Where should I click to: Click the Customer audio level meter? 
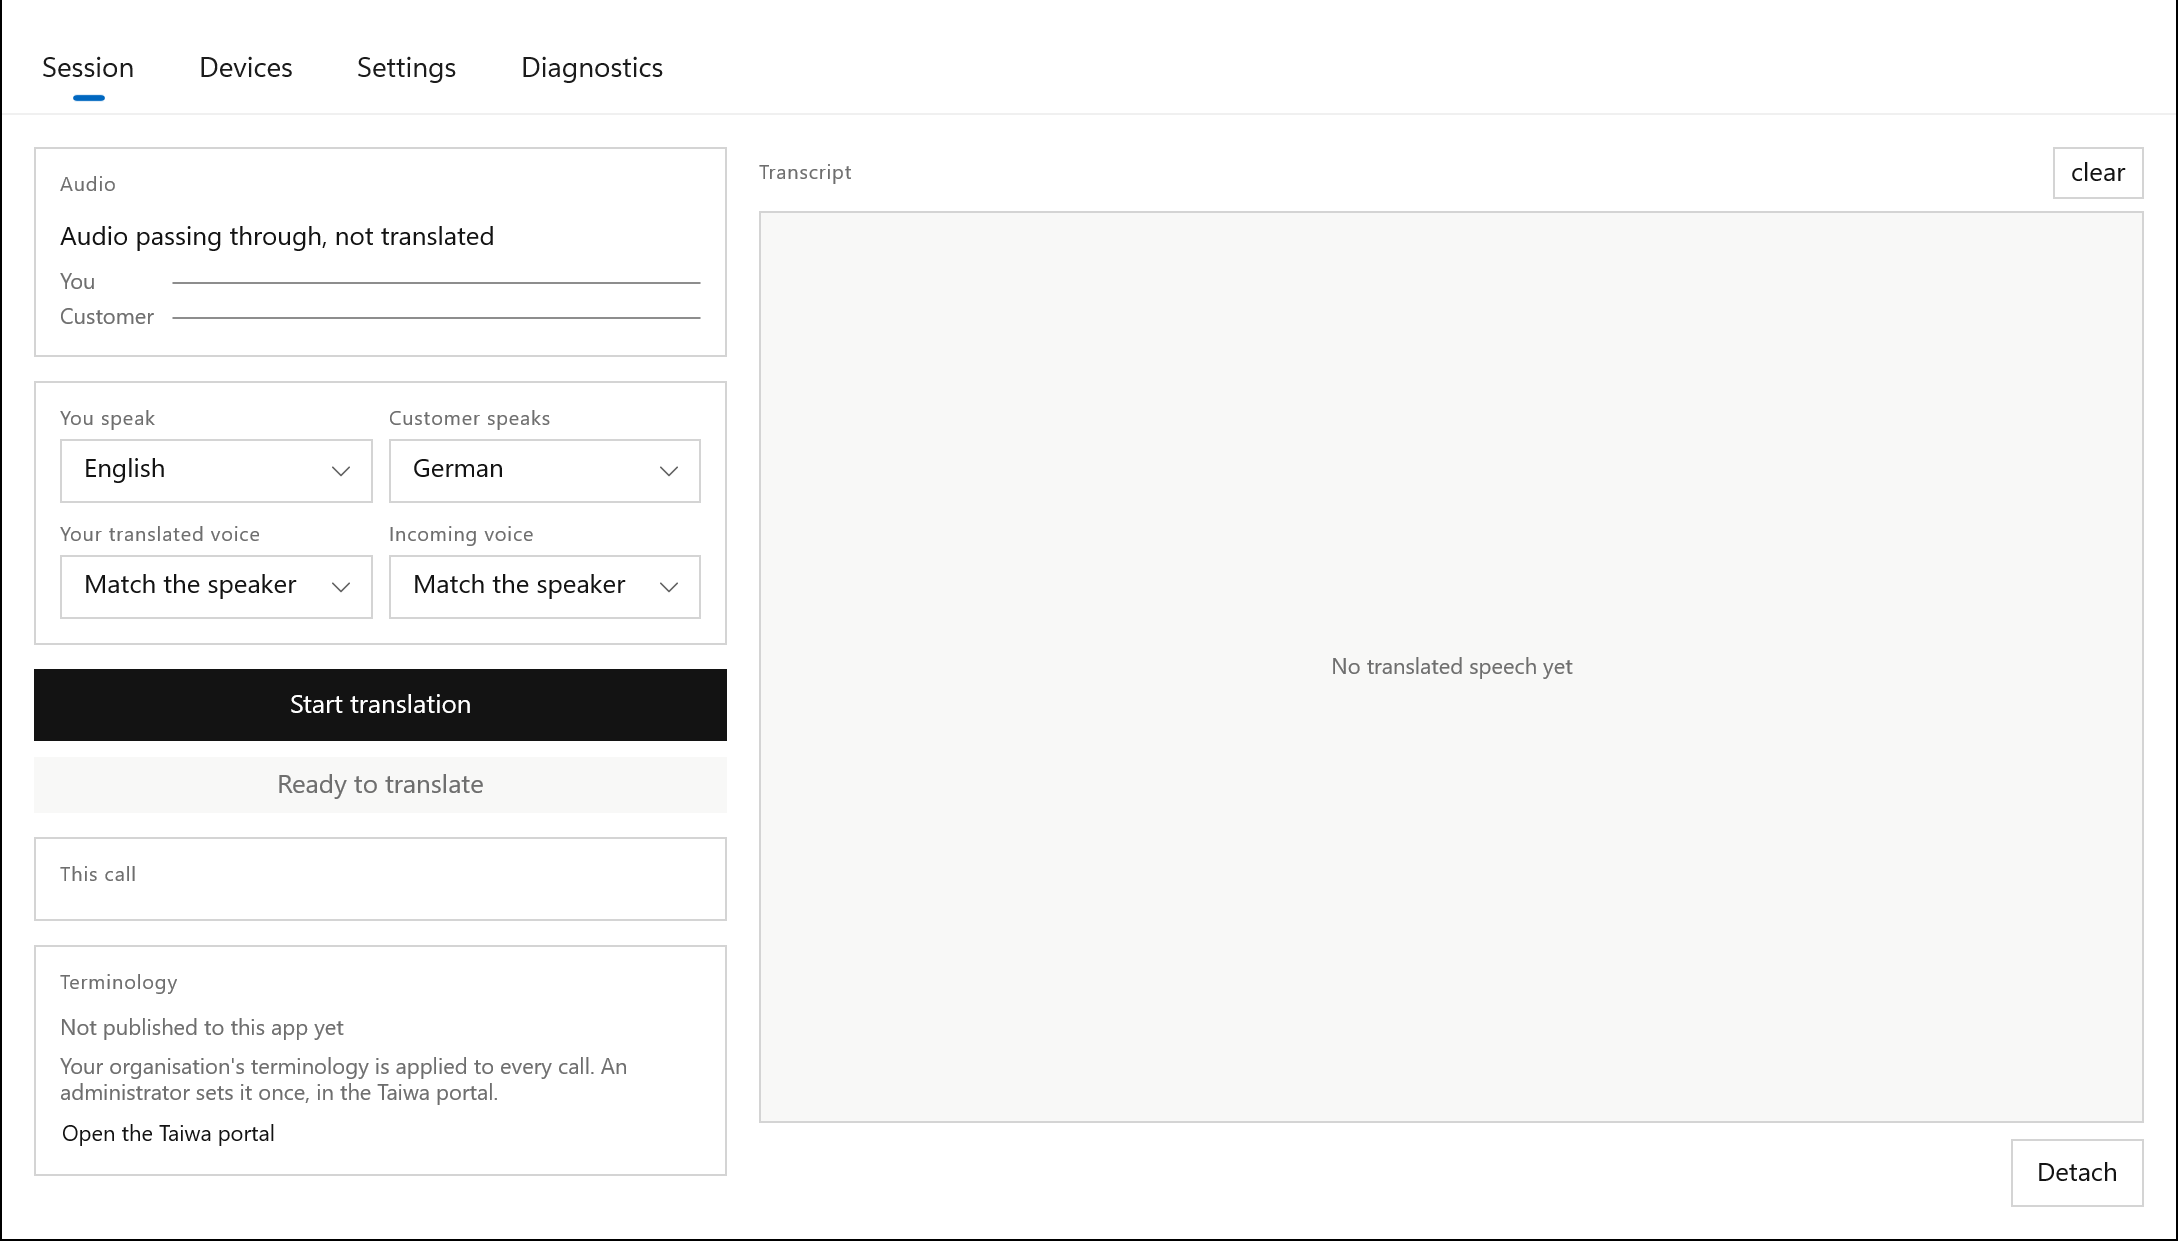[436, 318]
